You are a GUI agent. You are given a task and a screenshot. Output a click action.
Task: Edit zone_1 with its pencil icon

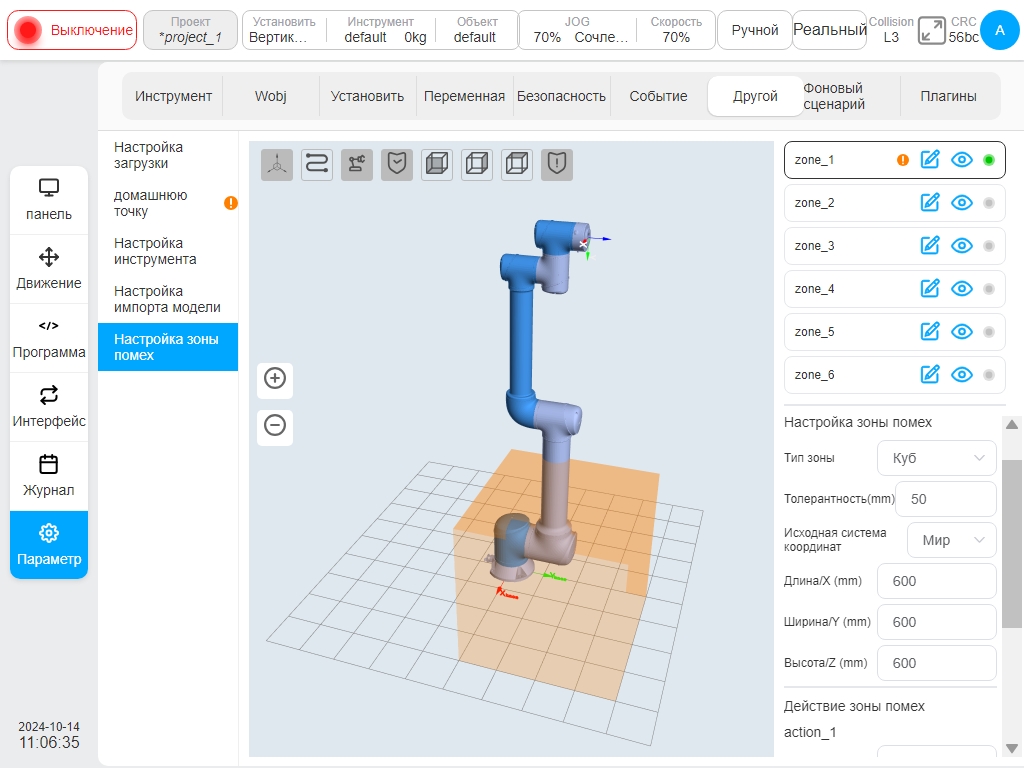click(x=930, y=159)
